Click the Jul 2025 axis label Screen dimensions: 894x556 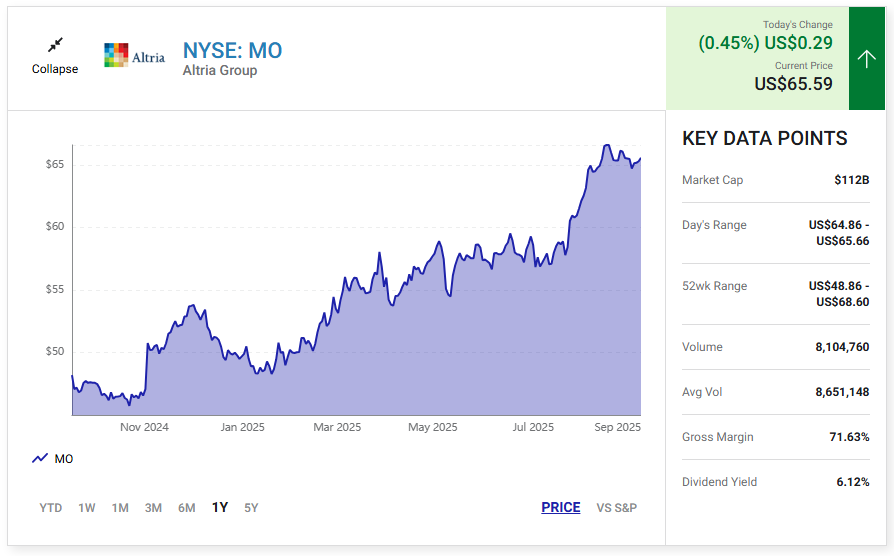coord(533,427)
